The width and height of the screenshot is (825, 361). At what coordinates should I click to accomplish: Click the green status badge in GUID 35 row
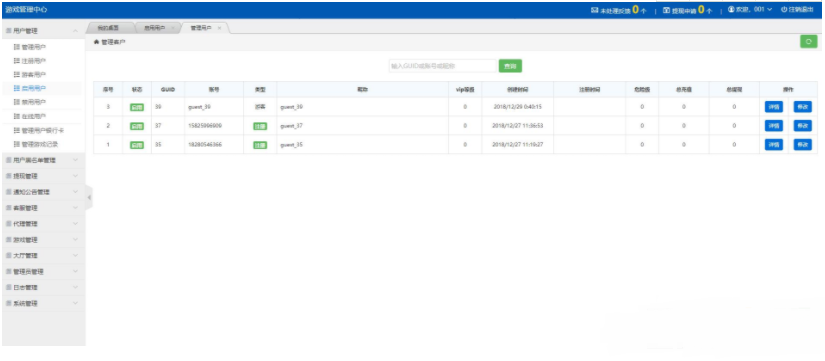tap(137, 145)
